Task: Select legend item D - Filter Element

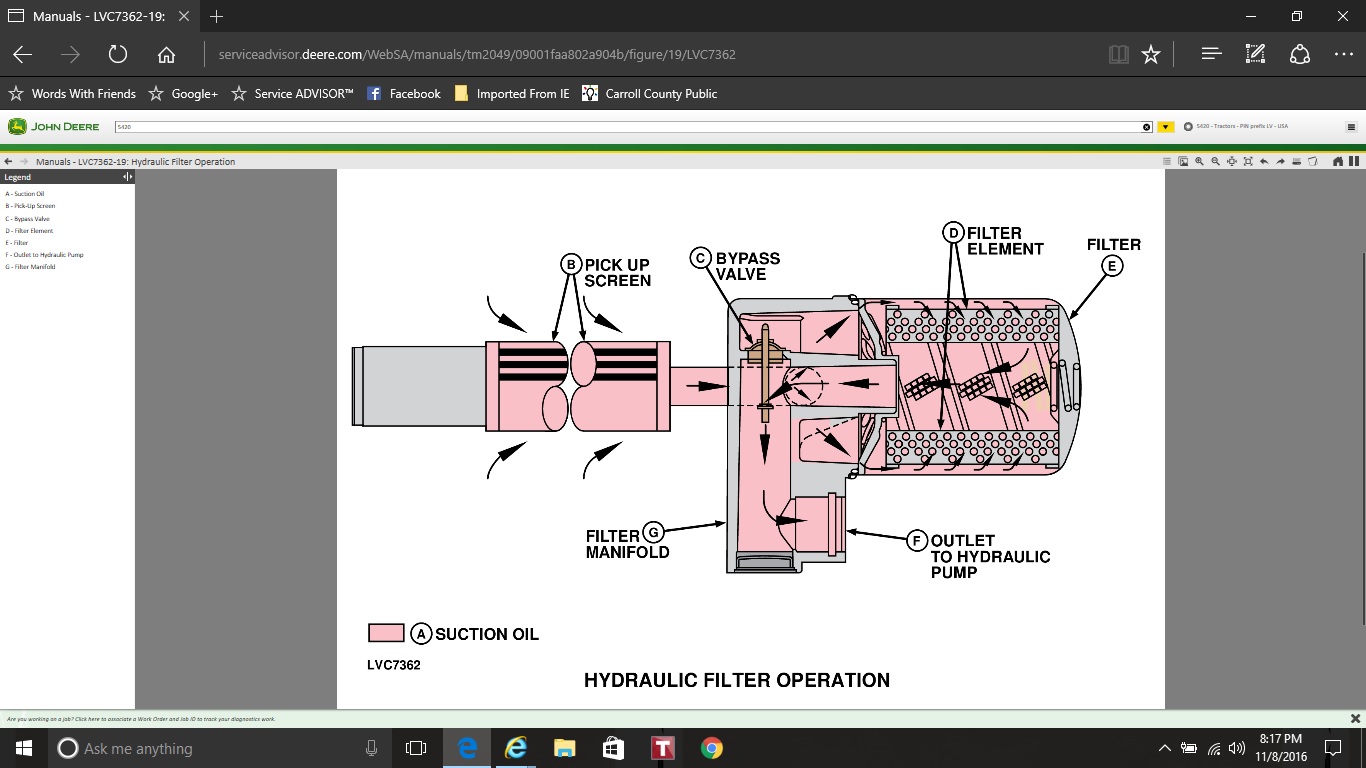Action: (29, 230)
